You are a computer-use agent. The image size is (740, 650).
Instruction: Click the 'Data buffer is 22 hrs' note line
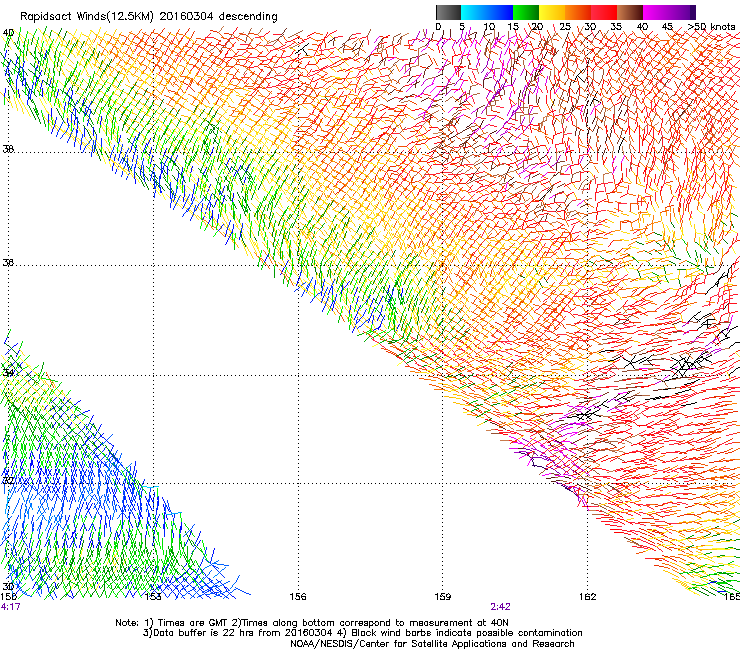pyautogui.click(x=362, y=633)
